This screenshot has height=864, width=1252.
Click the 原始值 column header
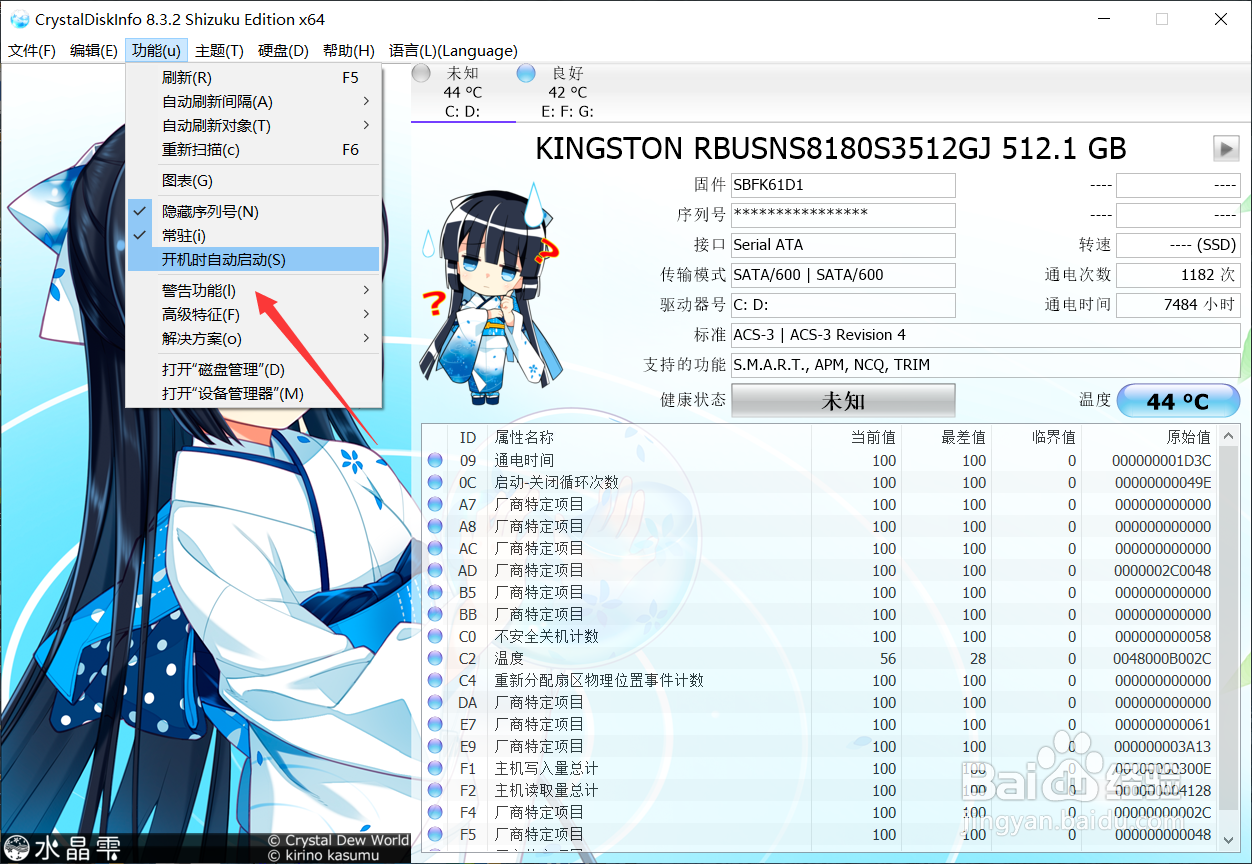point(1150,437)
